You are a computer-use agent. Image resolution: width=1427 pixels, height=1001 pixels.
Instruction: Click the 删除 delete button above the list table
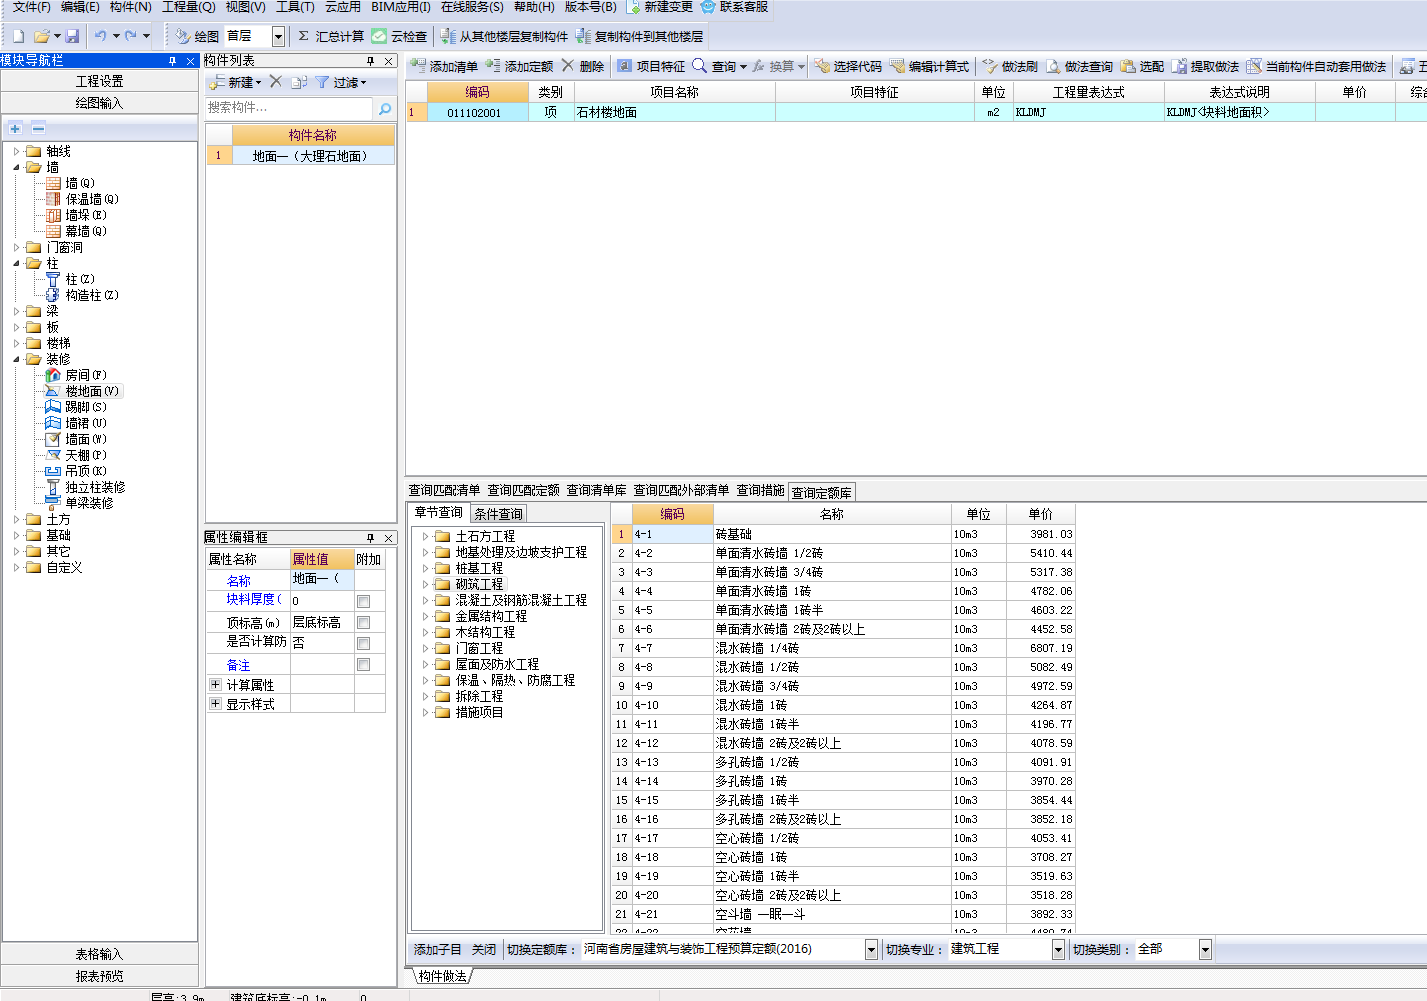(583, 66)
